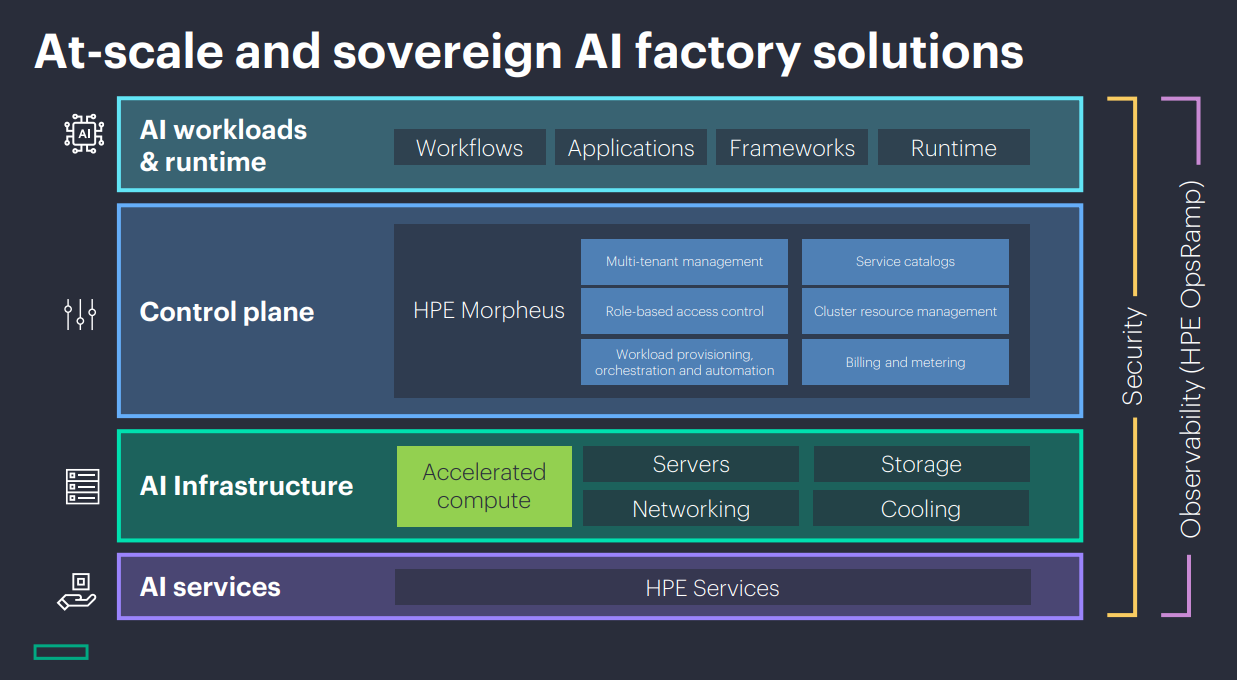The height and width of the screenshot is (680, 1237).
Task: Click the Cooling box
Action: 921,508
